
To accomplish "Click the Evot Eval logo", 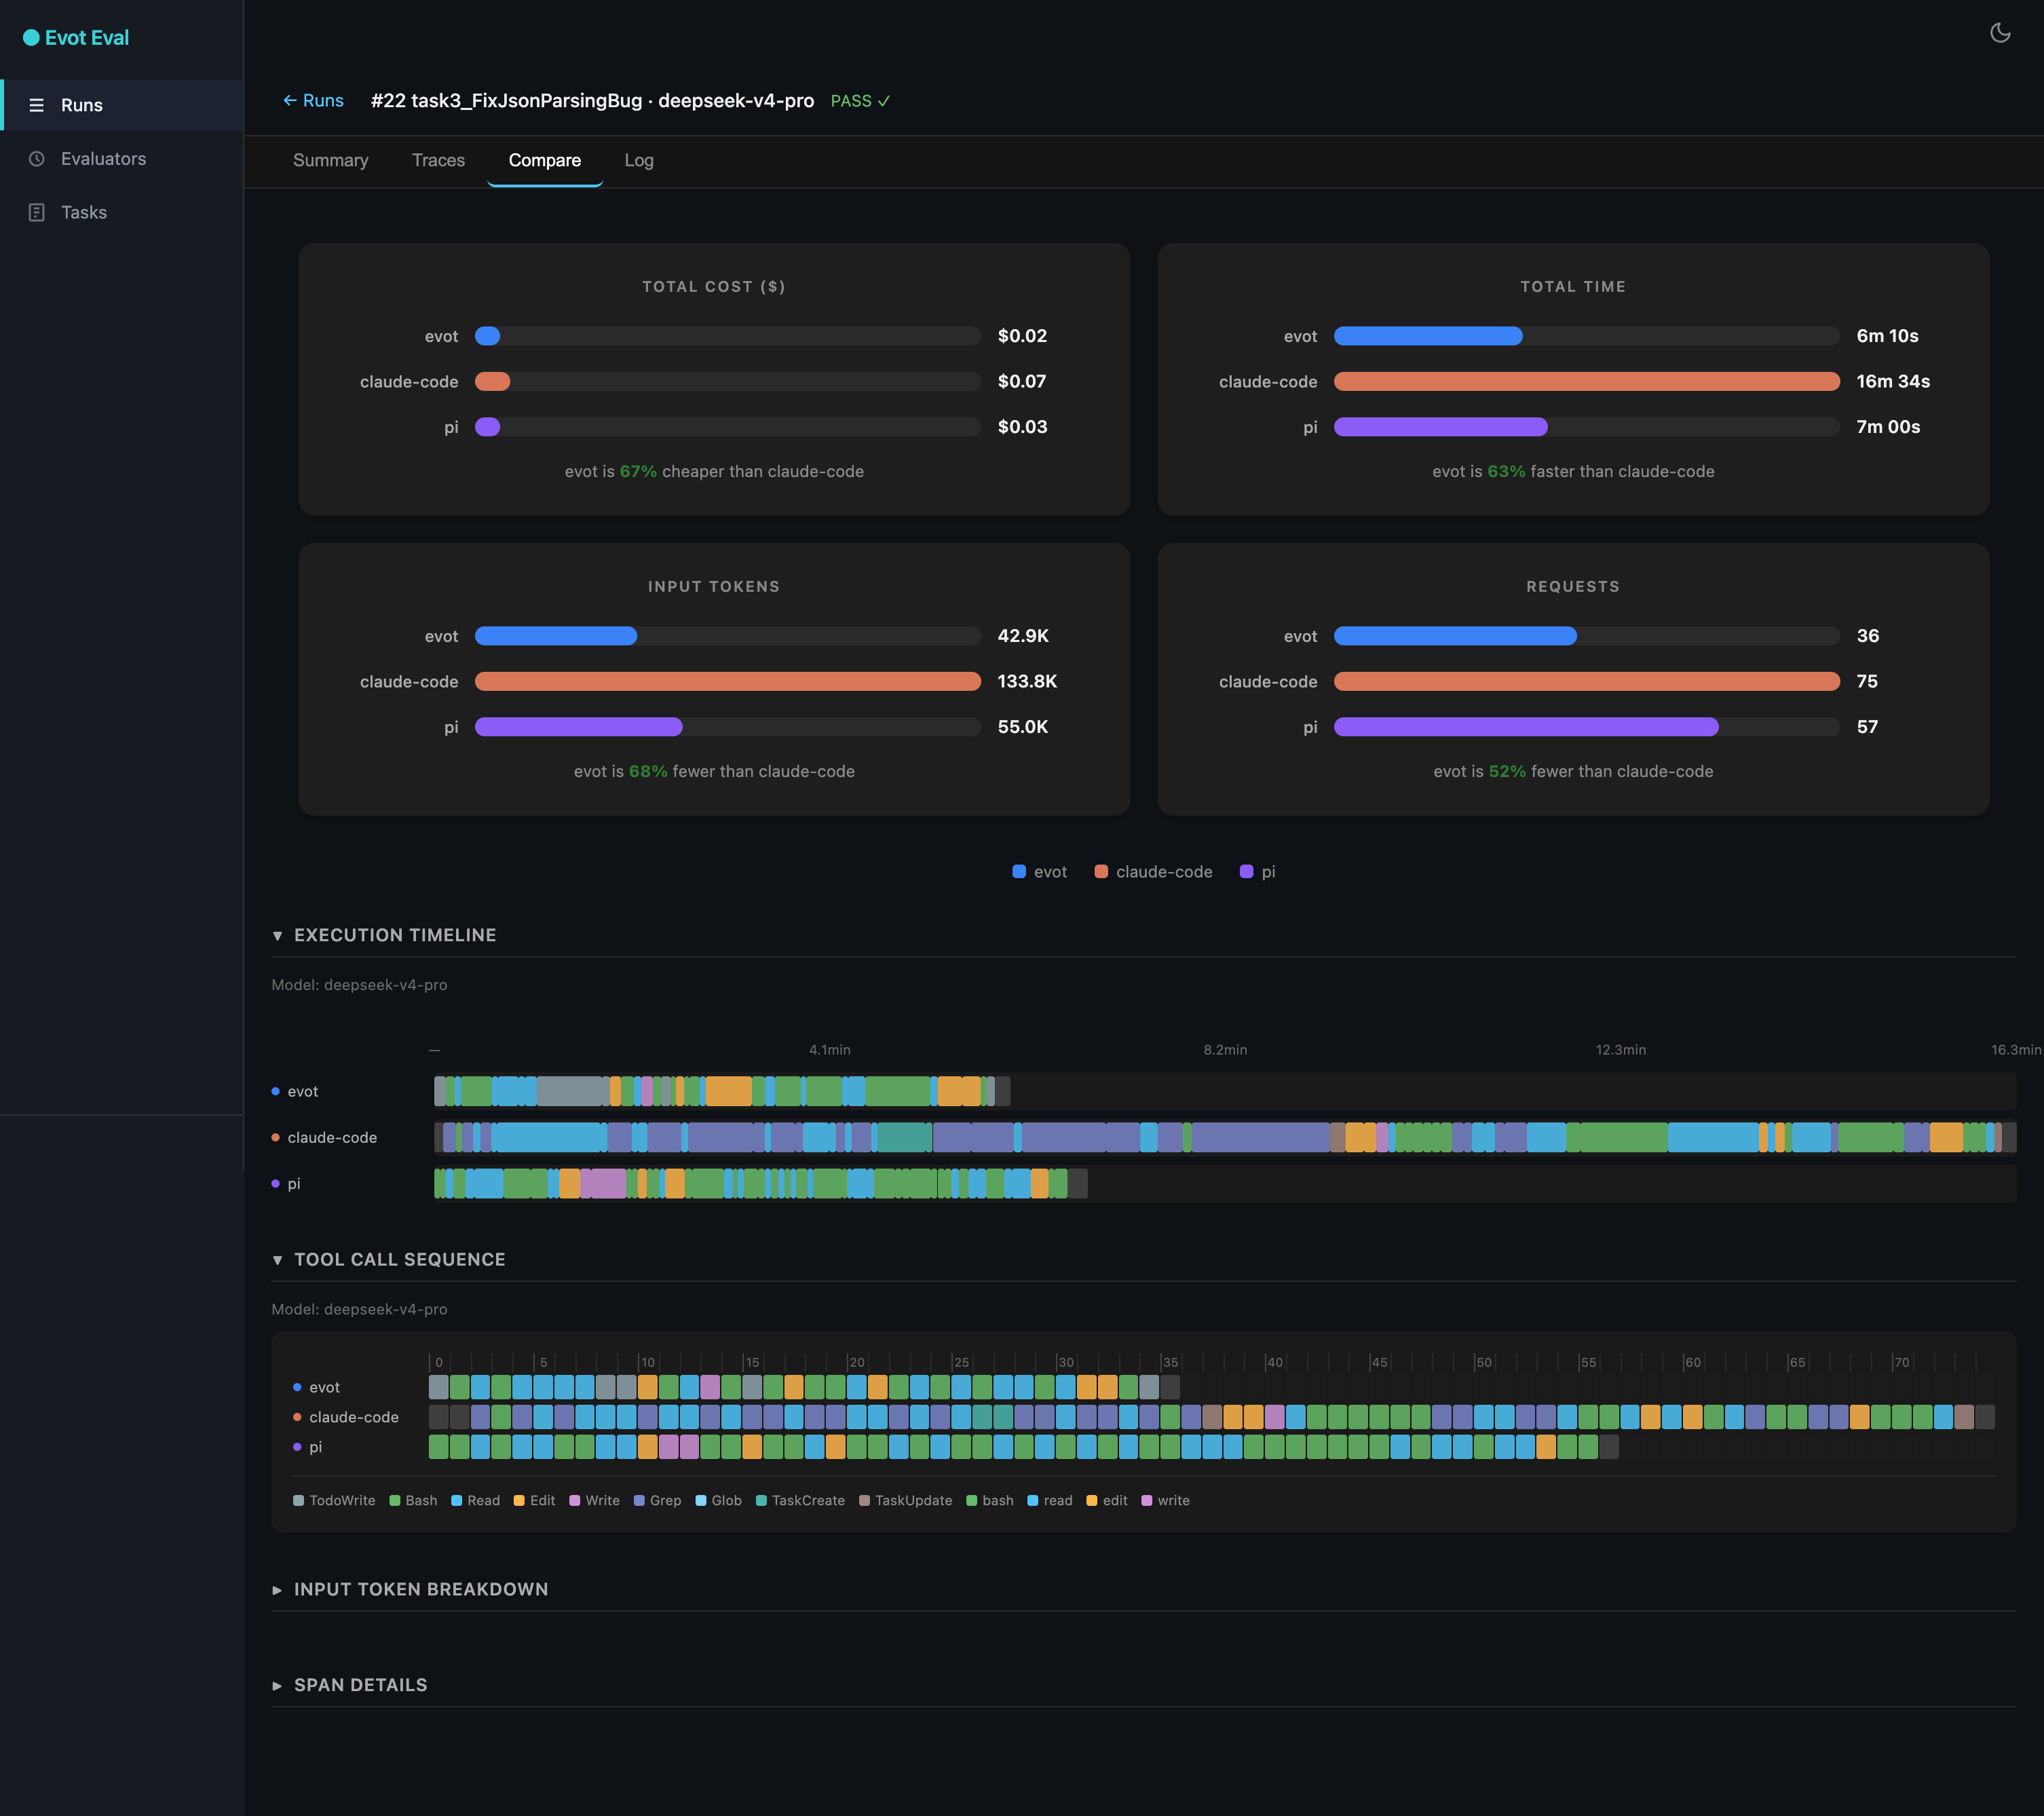I will (x=76, y=38).
